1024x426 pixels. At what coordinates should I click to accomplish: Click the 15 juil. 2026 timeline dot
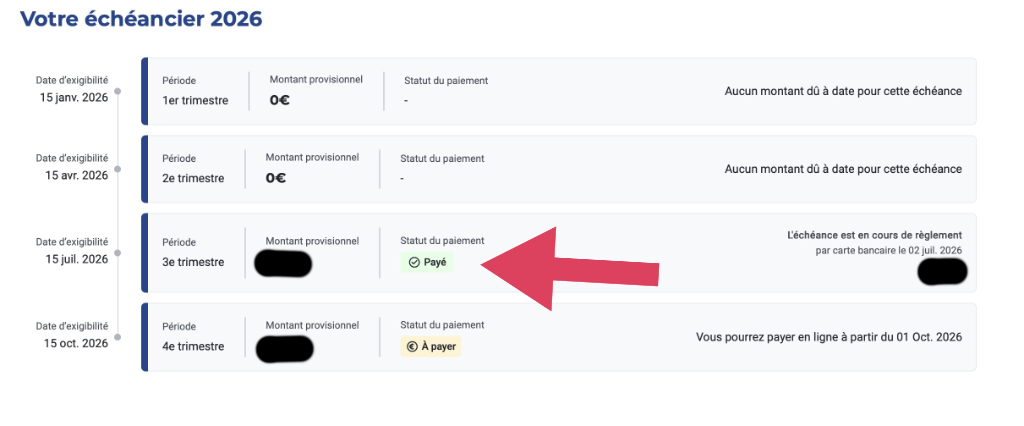tap(118, 252)
